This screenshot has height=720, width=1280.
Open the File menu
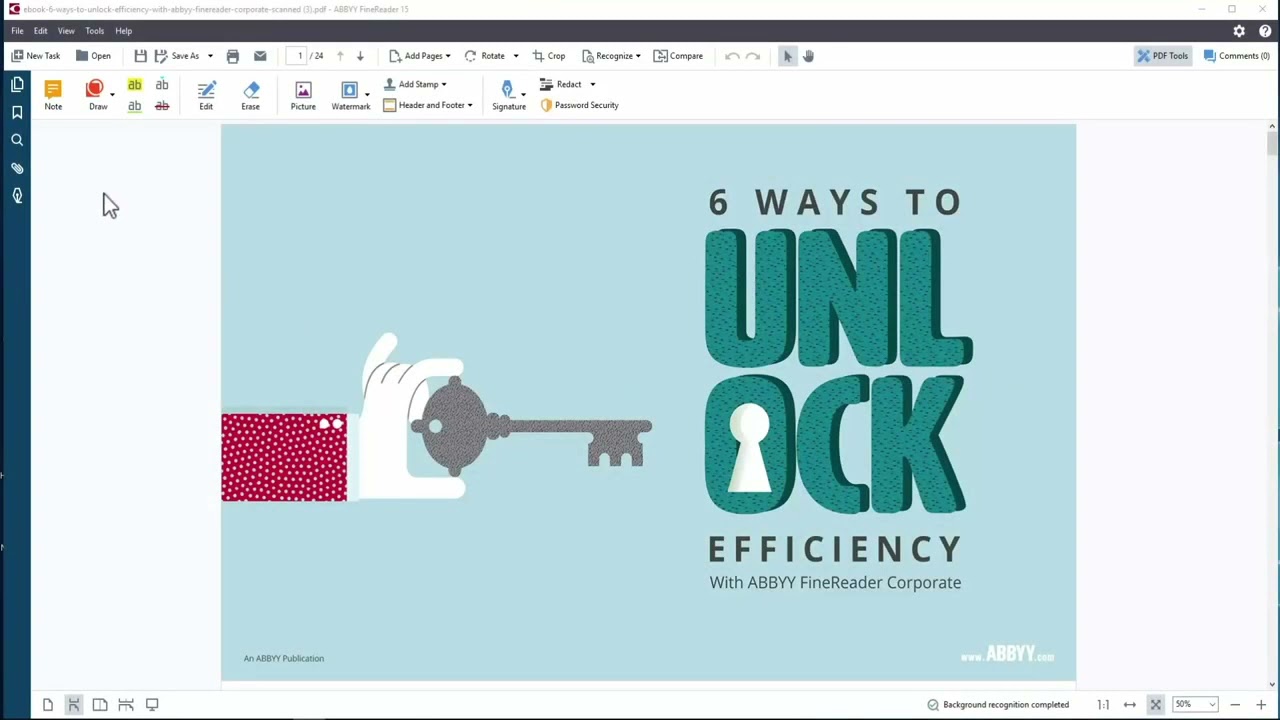coord(17,31)
